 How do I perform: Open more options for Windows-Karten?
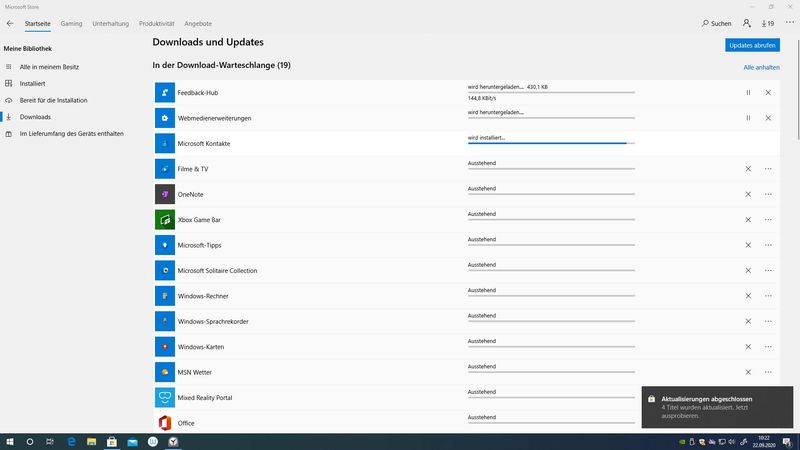[768, 347]
